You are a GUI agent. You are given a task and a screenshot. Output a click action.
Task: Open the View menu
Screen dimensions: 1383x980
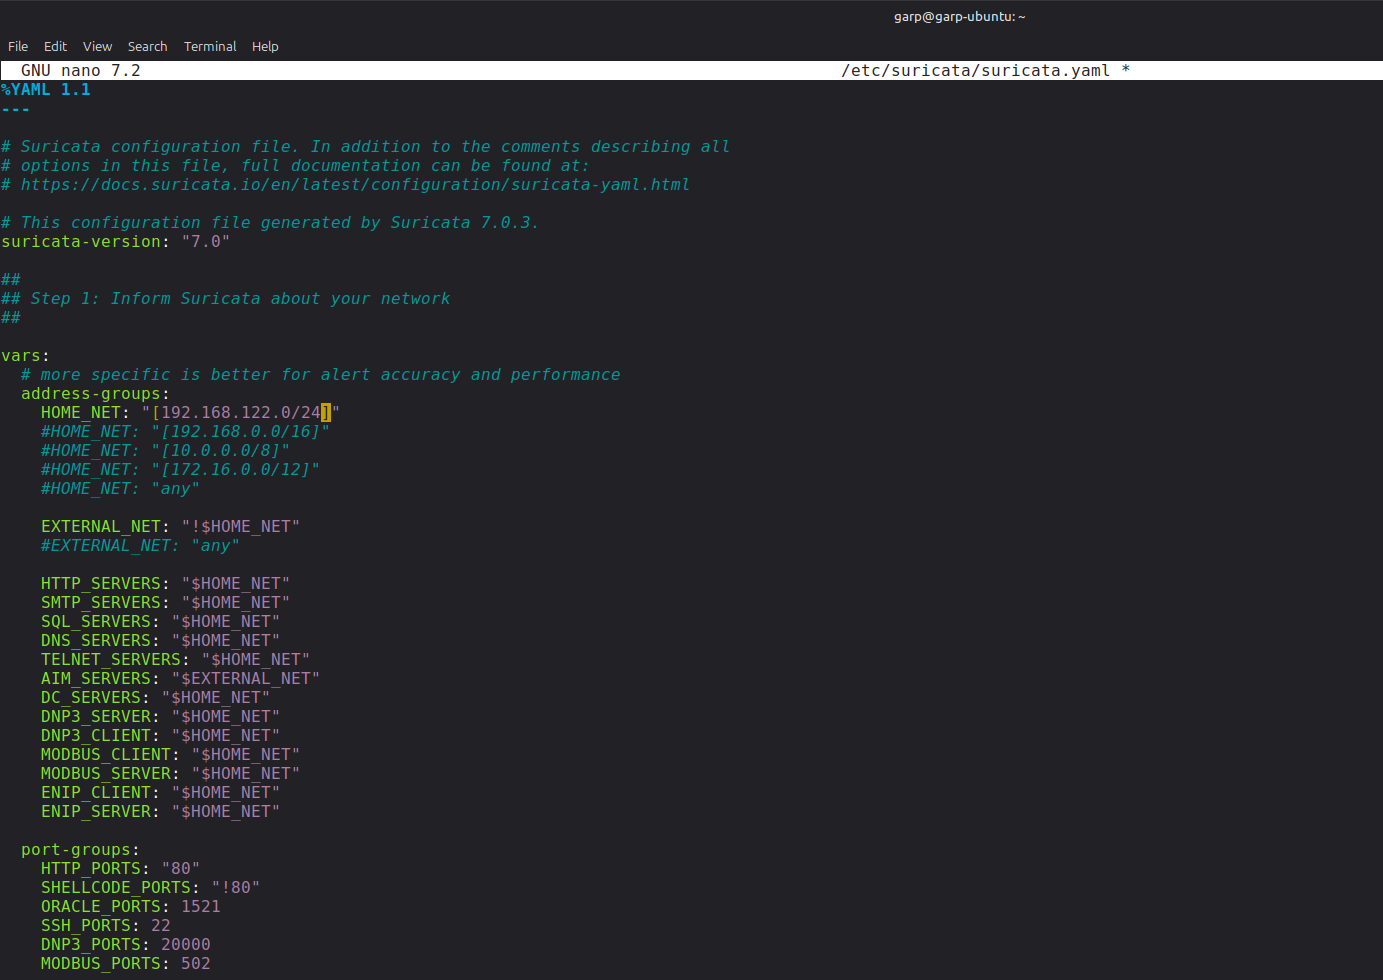point(97,46)
